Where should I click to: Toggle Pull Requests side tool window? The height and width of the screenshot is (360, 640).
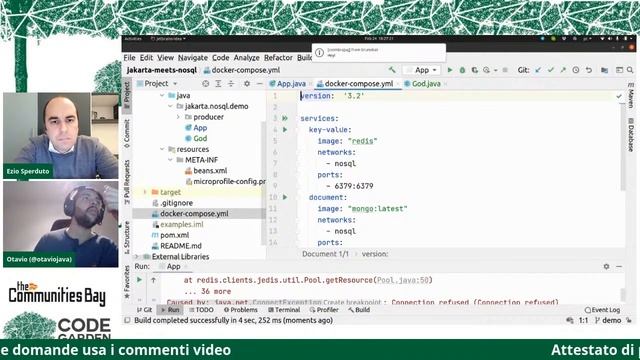[x=127, y=182]
